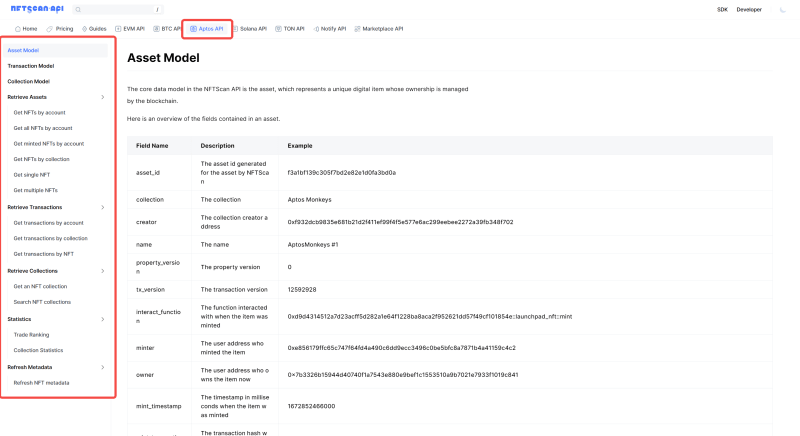Open the Home tab
This screenshot has width=800, height=436.
(26, 29)
